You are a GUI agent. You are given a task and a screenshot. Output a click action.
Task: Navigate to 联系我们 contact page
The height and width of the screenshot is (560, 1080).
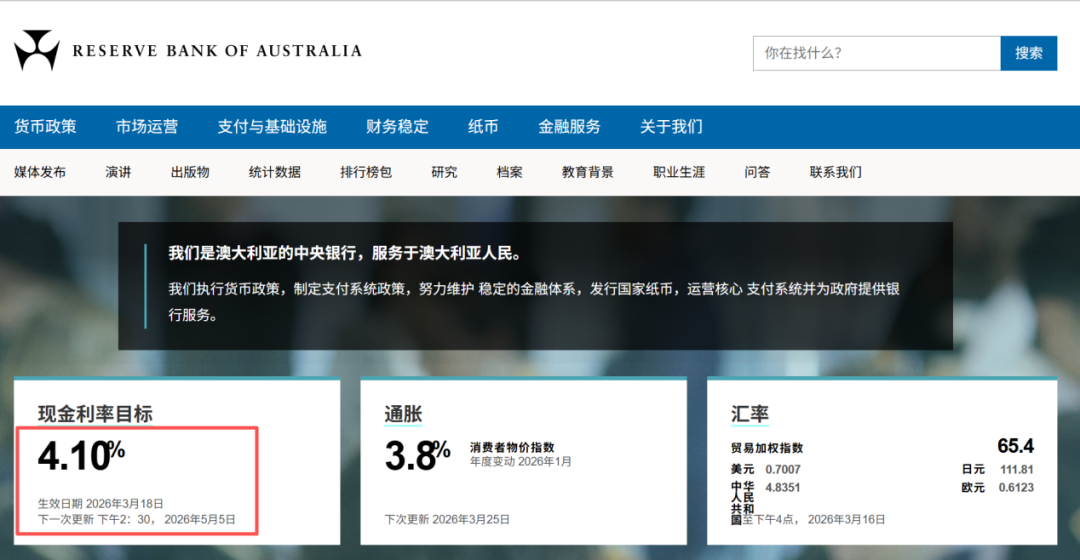click(835, 172)
